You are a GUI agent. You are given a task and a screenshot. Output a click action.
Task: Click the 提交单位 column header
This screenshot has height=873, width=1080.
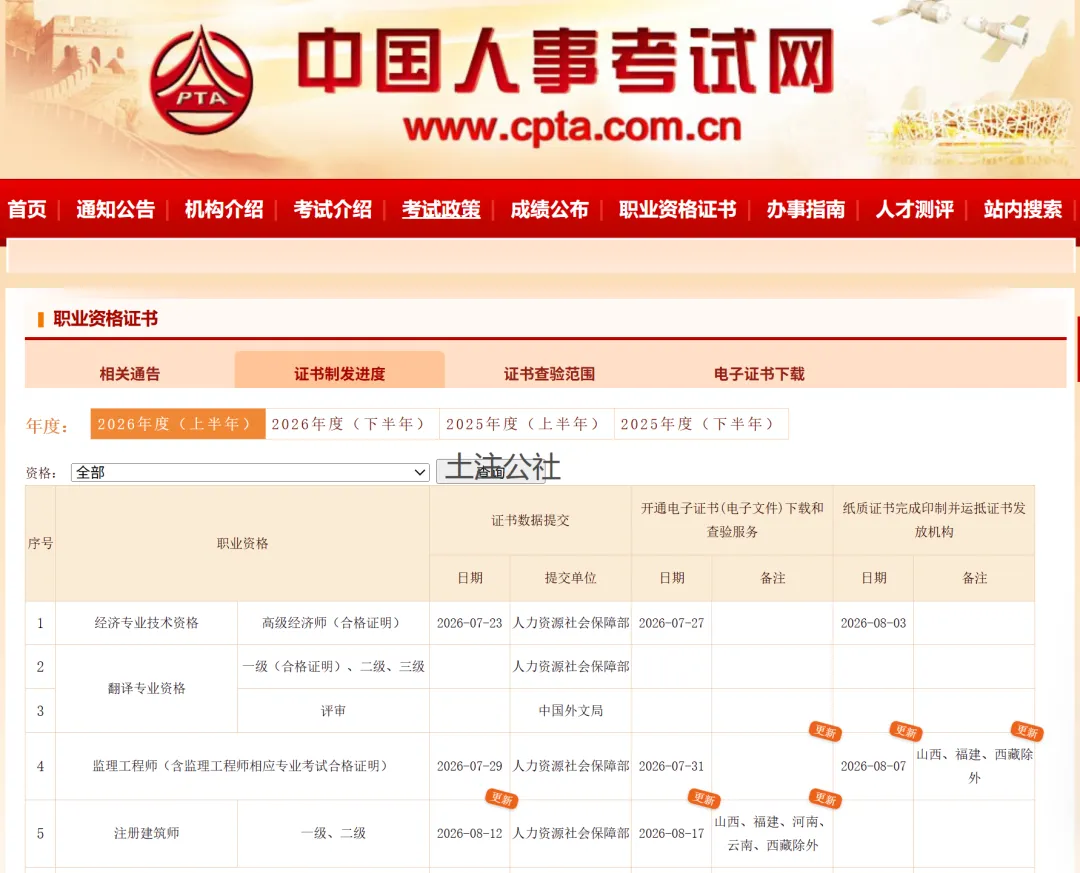[570, 578]
